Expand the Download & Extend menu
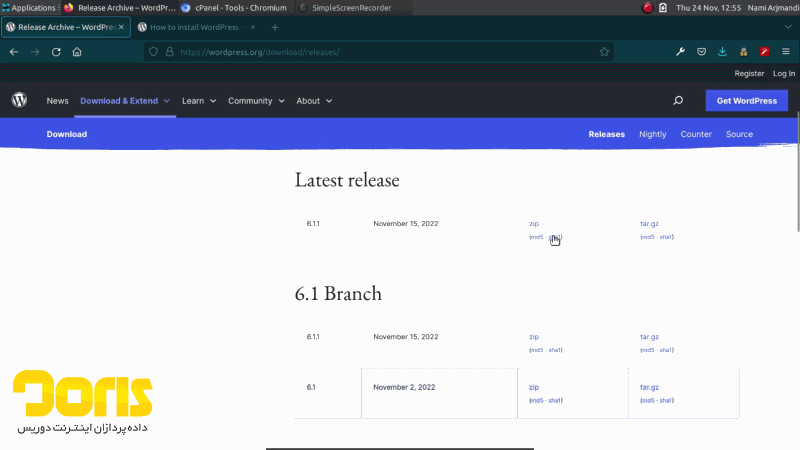800x450 pixels. (x=125, y=101)
